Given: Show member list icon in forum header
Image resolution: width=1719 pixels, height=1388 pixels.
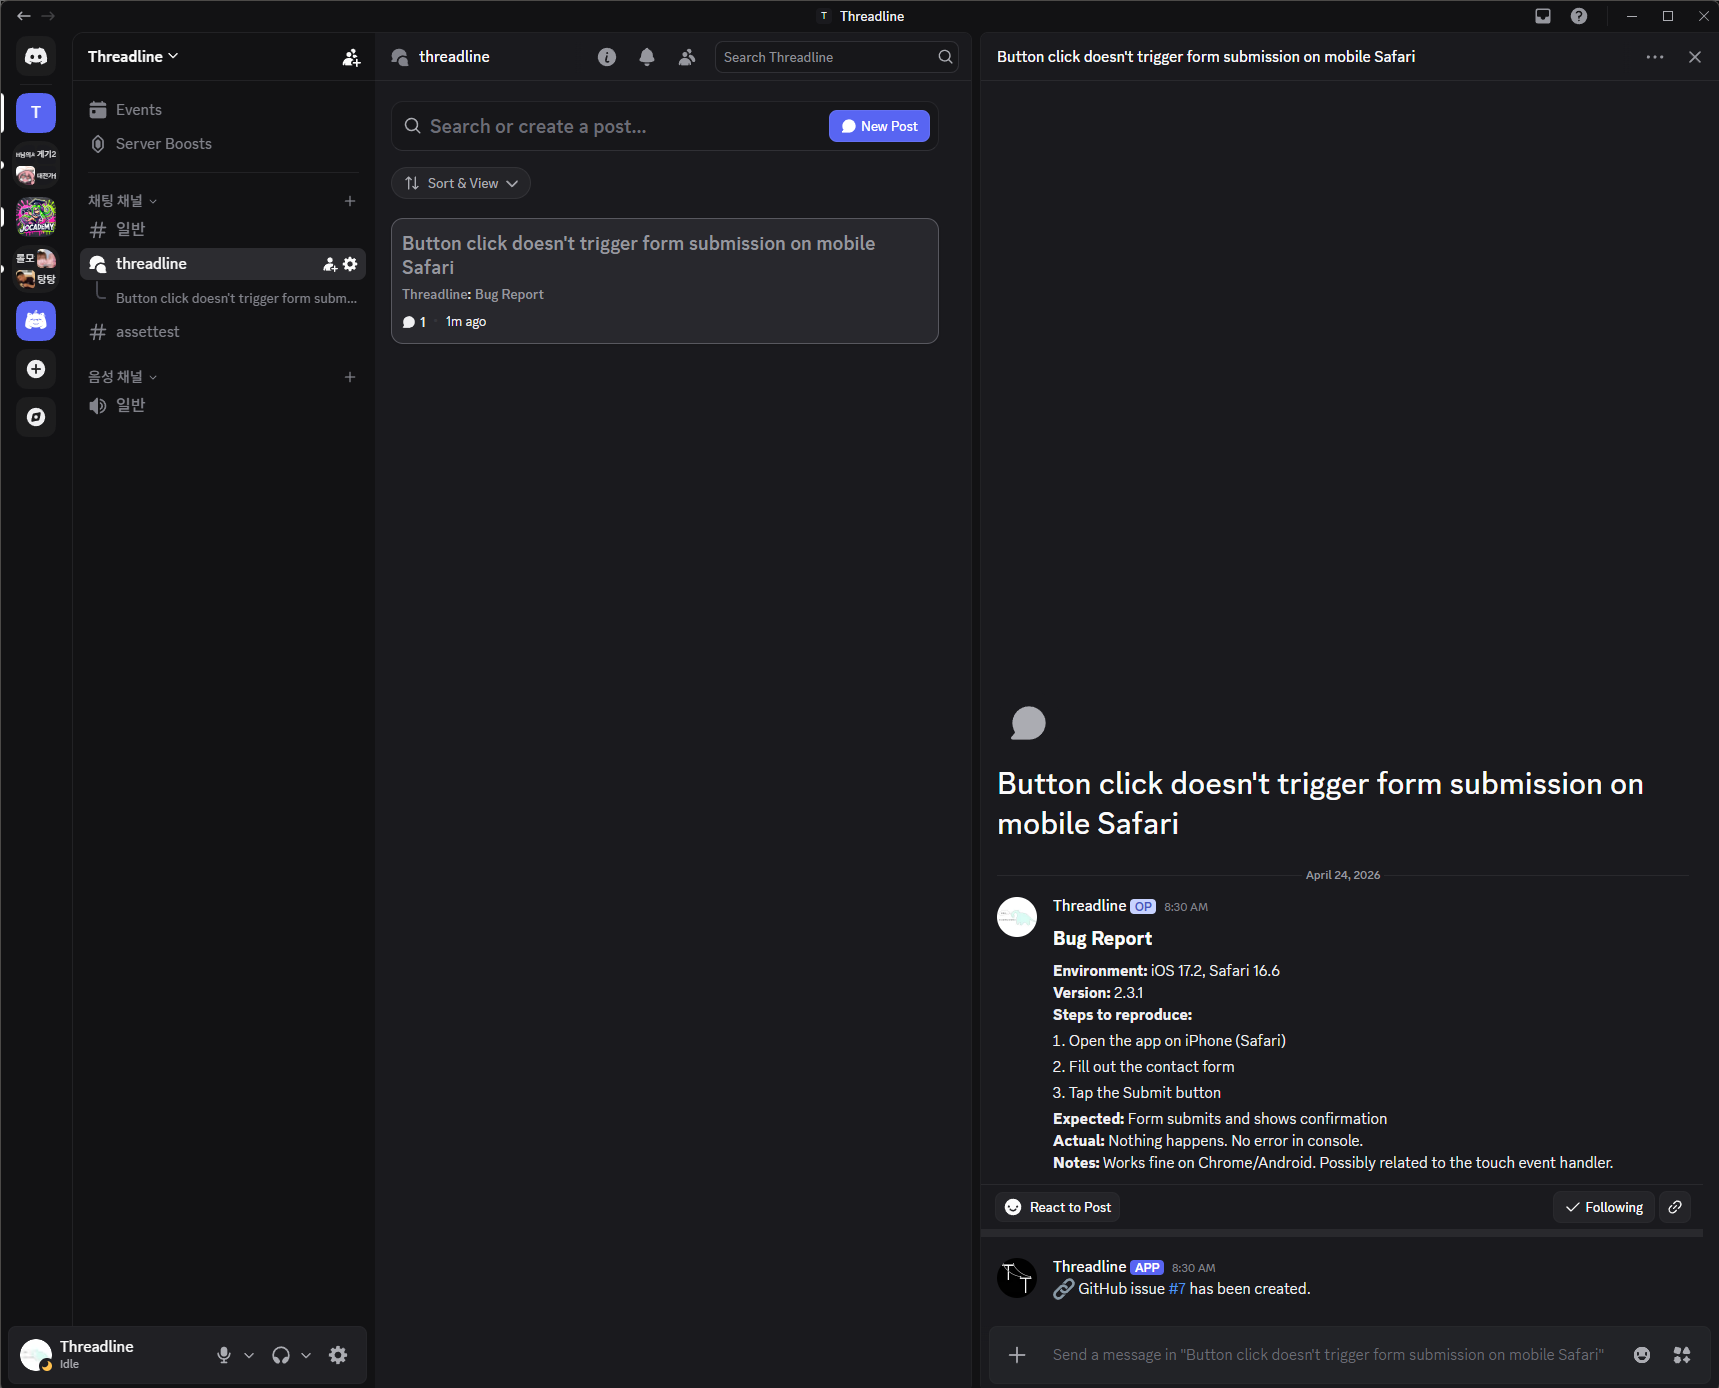Looking at the screenshot, I should [x=687, y=57].
